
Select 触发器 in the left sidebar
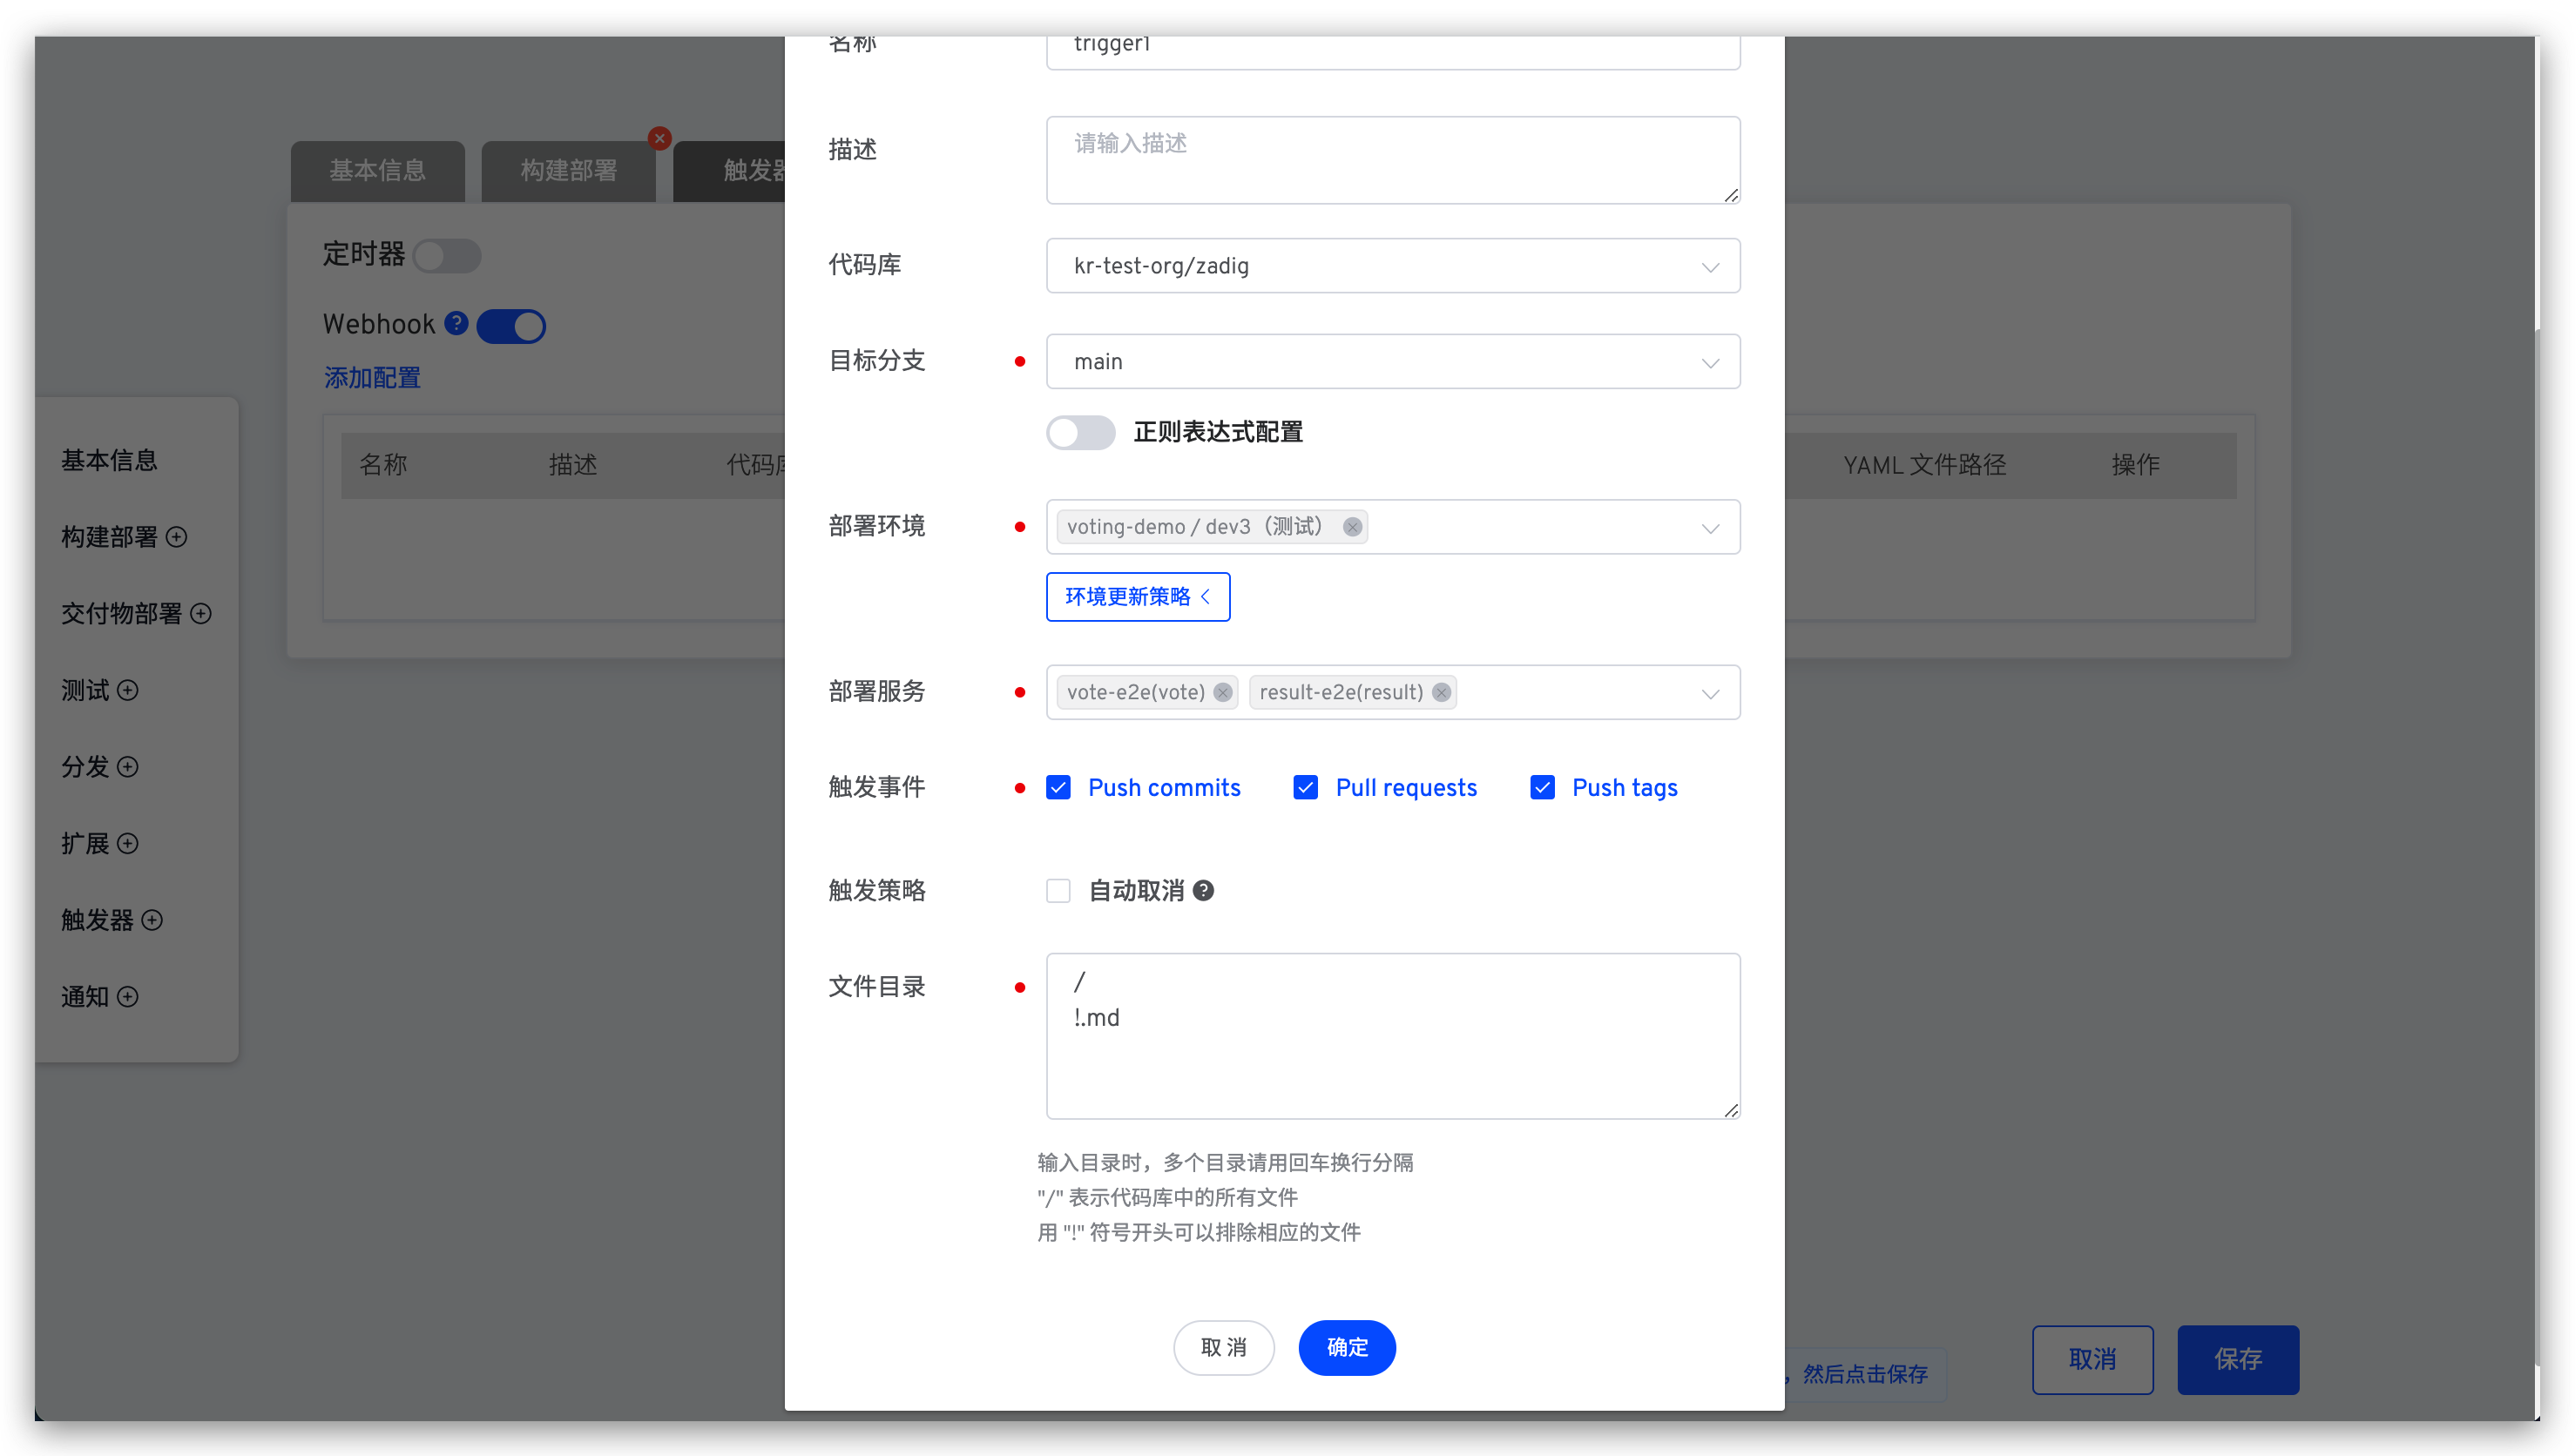pyautogui.click(x=97, y=920)
